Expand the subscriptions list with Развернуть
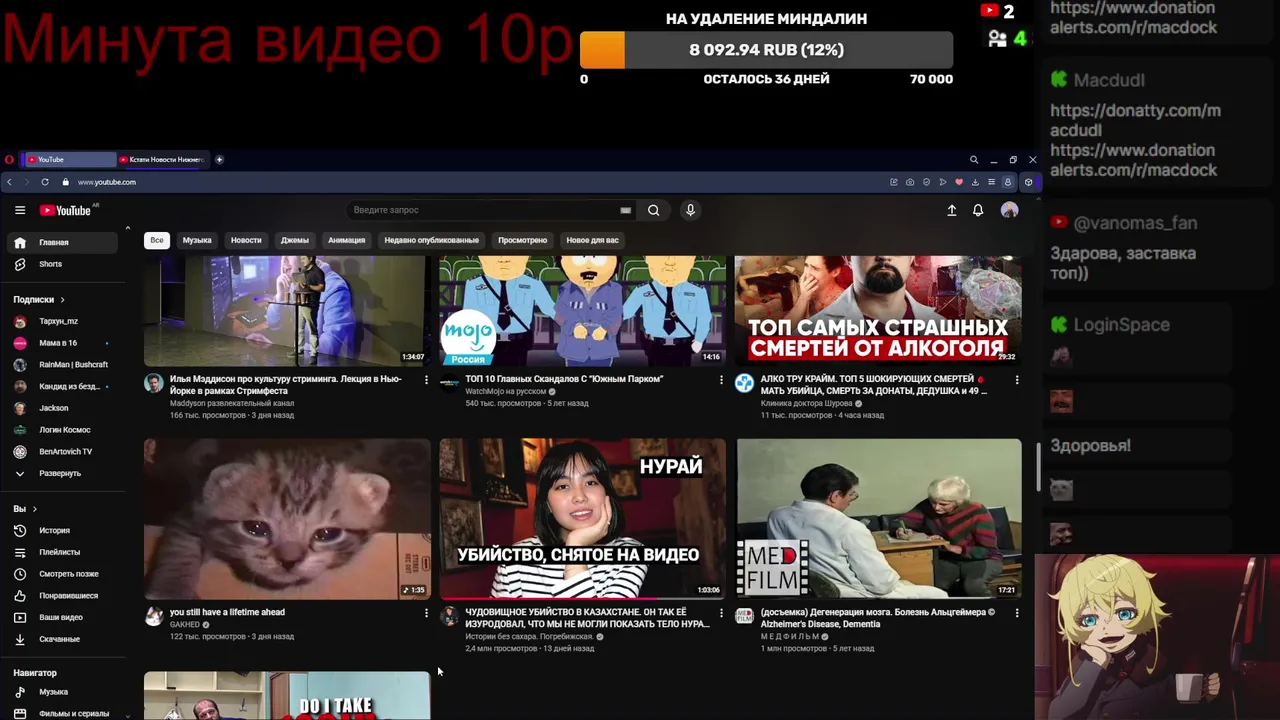Image resolution: width=1280 pixels, height=720 pixels. click(62, 473)
